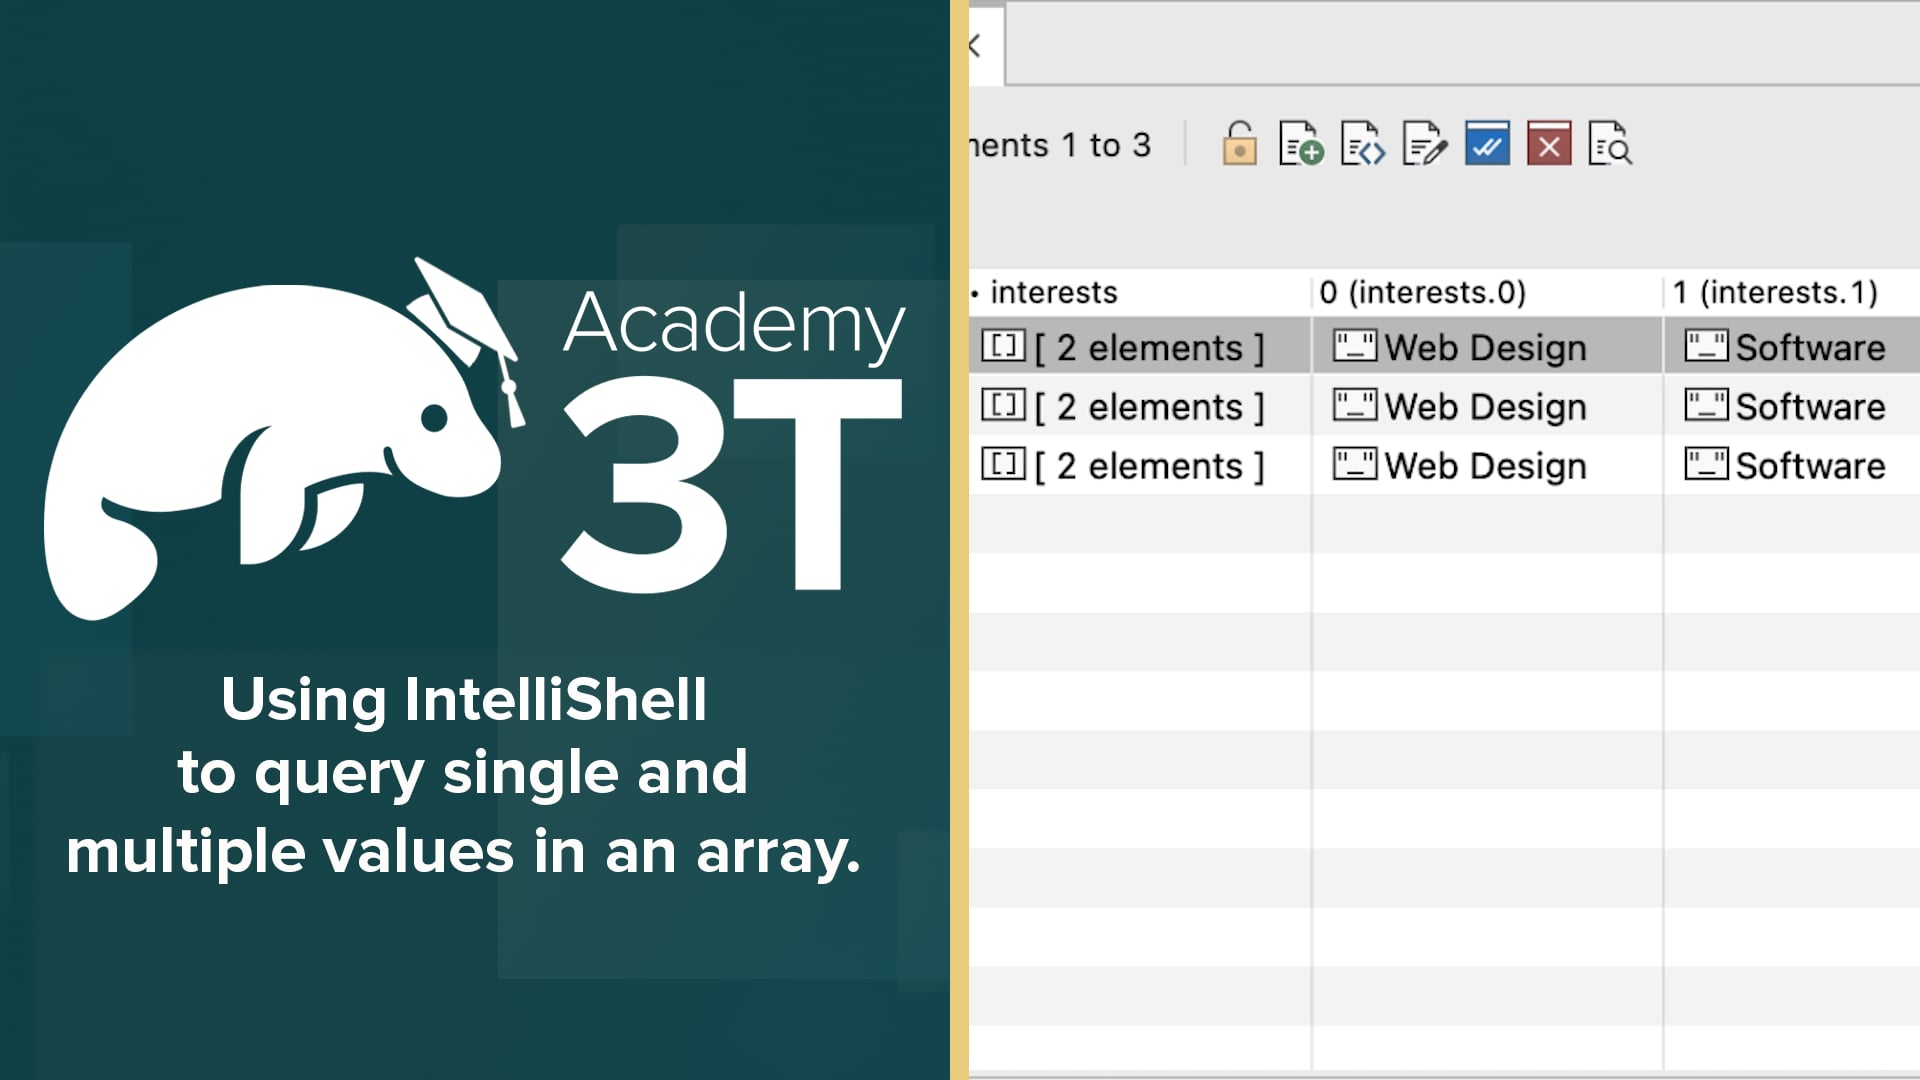Select first row's [ 2 elements ] cell
Screen dimensions: 1920x1080
click(x=1139, y=346)
